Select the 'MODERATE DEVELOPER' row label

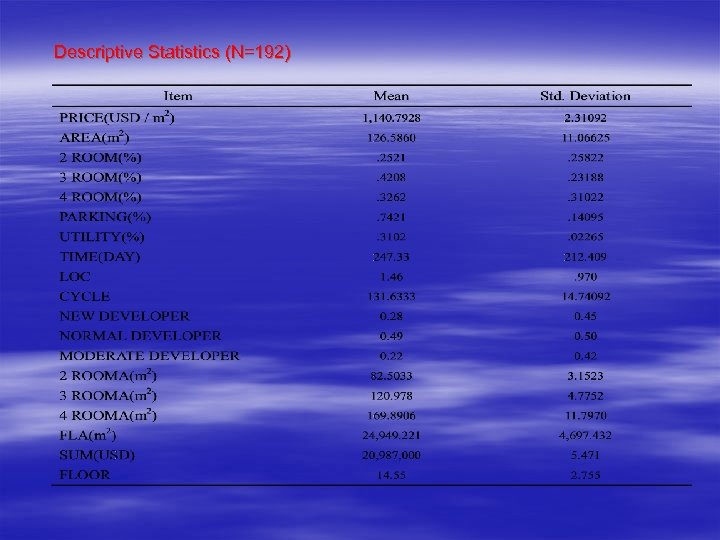point(149,355)
